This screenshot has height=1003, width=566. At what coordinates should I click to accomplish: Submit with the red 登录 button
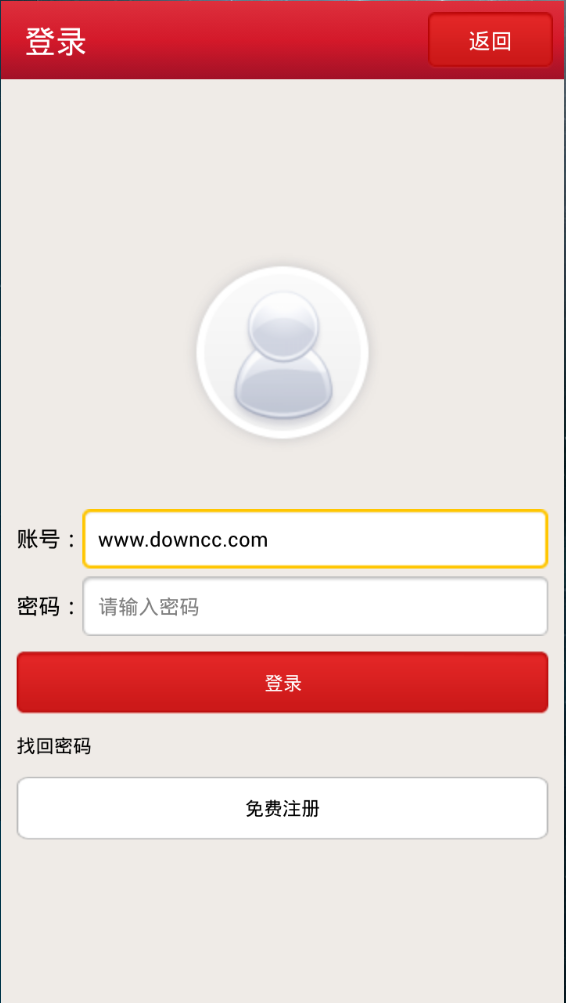point(282,683)
